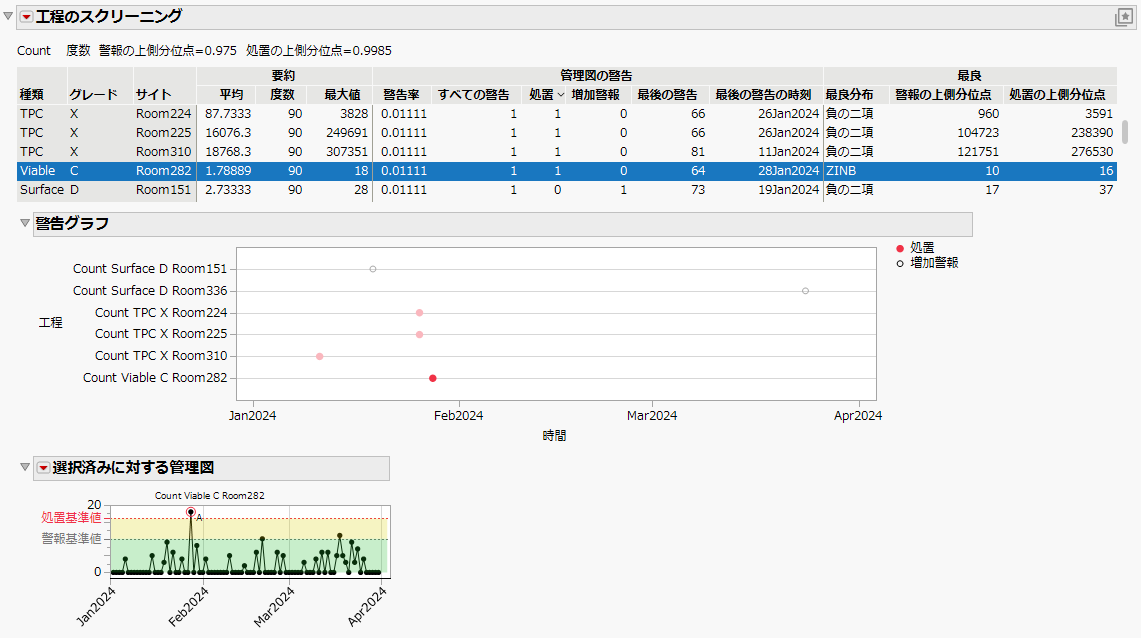Viewport: 1141px width, 638px height.
Task: Select the Surface D Room151 row
Action: coord(567,189)
